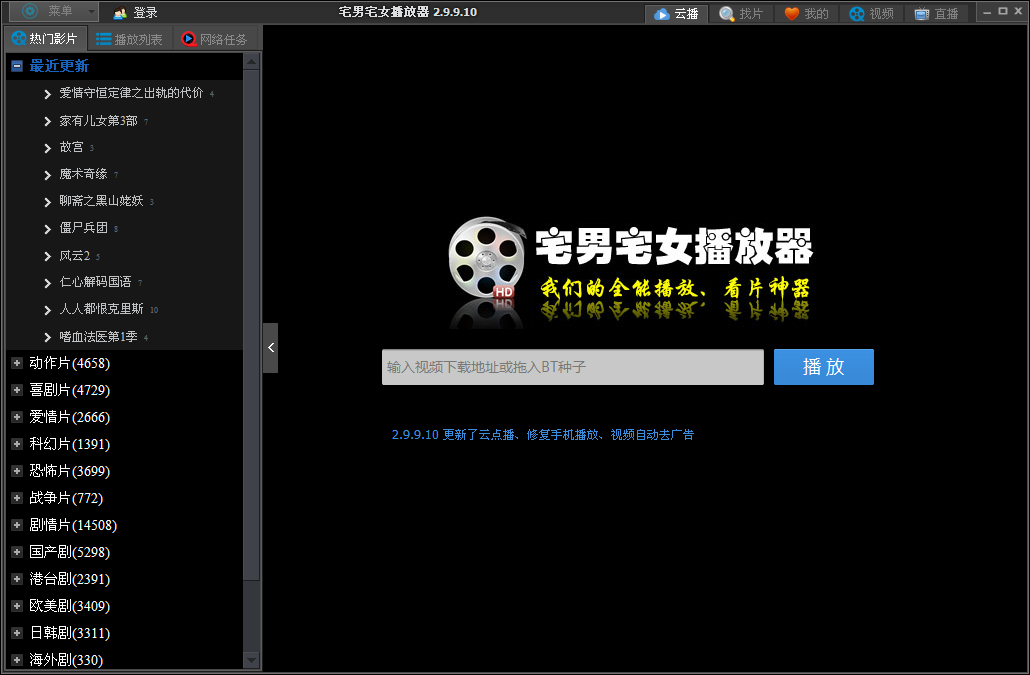Switch to 直播 live TV icon
This screenshot has width=1030, height=675.
[x=921, y=14]
